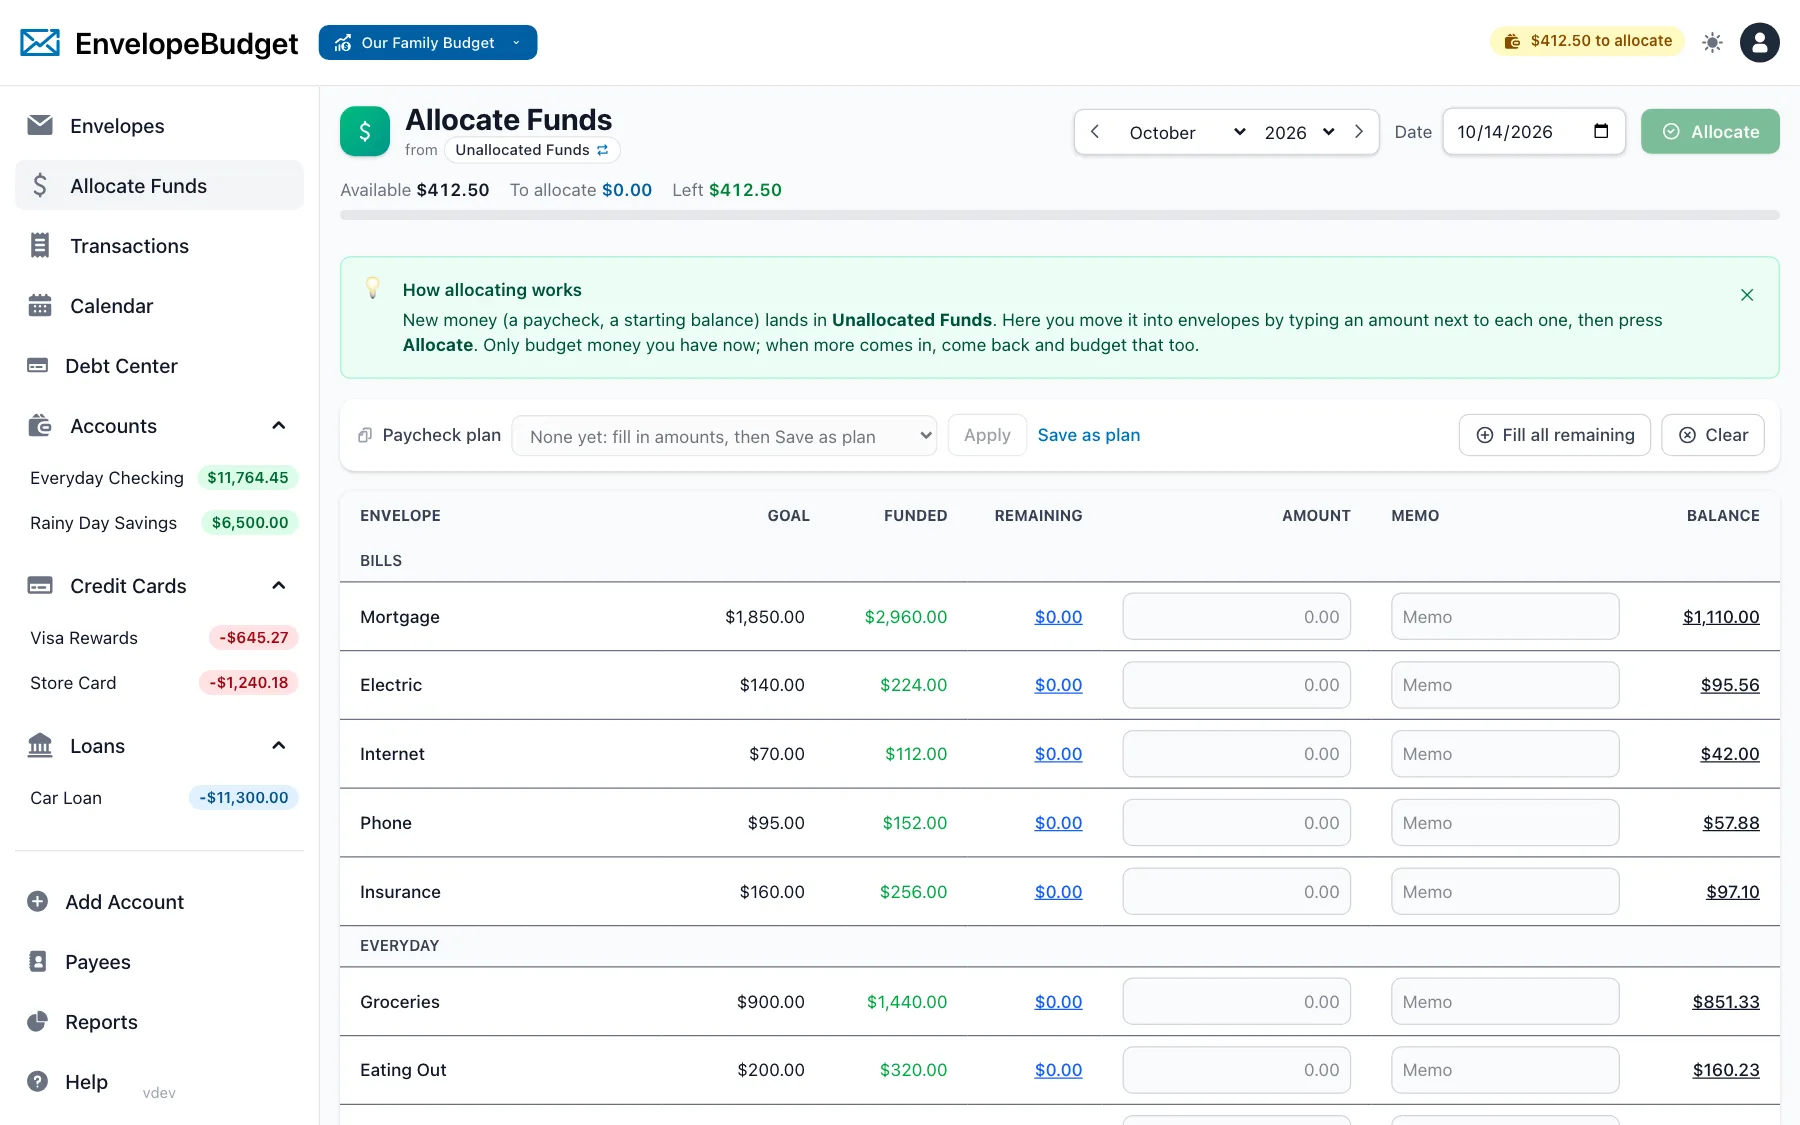Click the Save as plan link
Screen dimensions: 1800x1125
1089,435
